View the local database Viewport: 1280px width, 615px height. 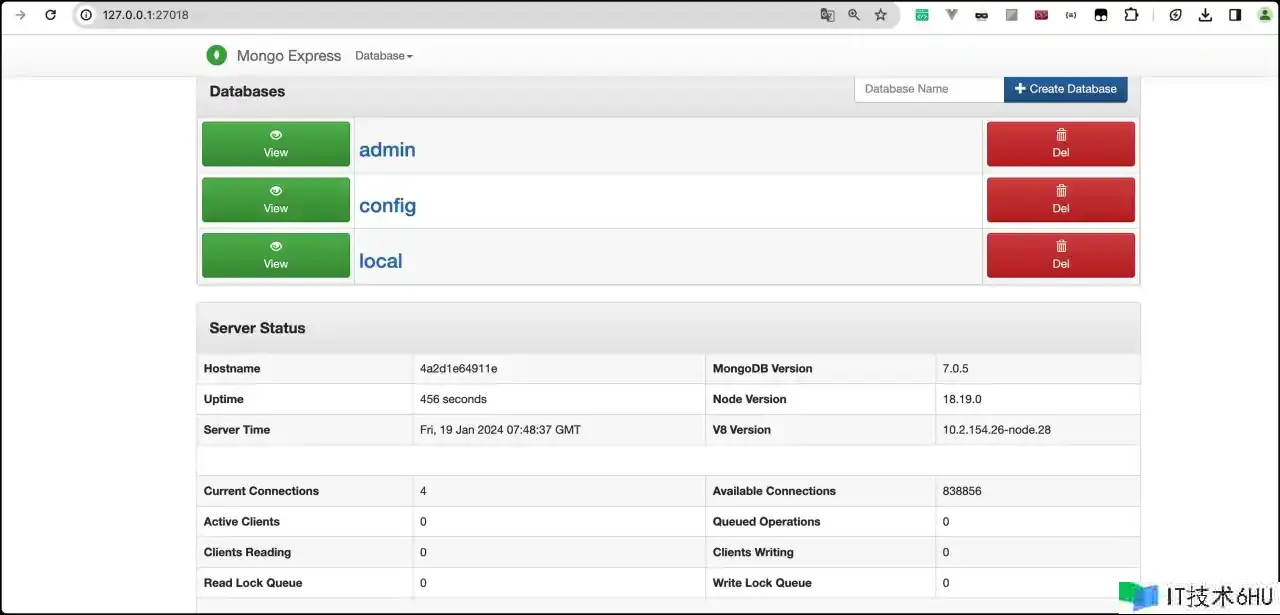(276, 255)
